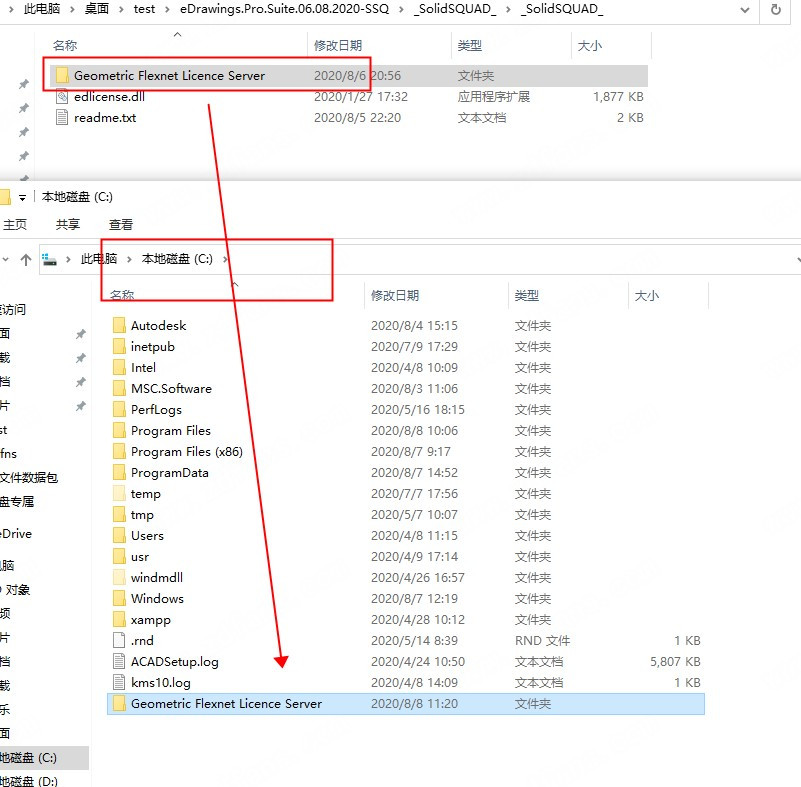This screenshot has height=787, width=801.
Task: Select Geometric Flexnet Licence Server folder in top window
Action: (349, 76)
